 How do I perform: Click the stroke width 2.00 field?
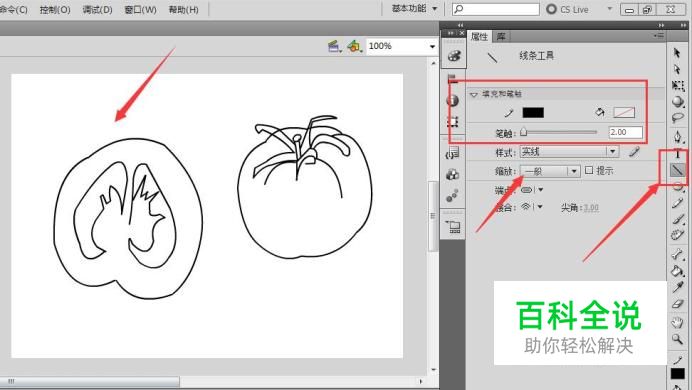(625, 132)
